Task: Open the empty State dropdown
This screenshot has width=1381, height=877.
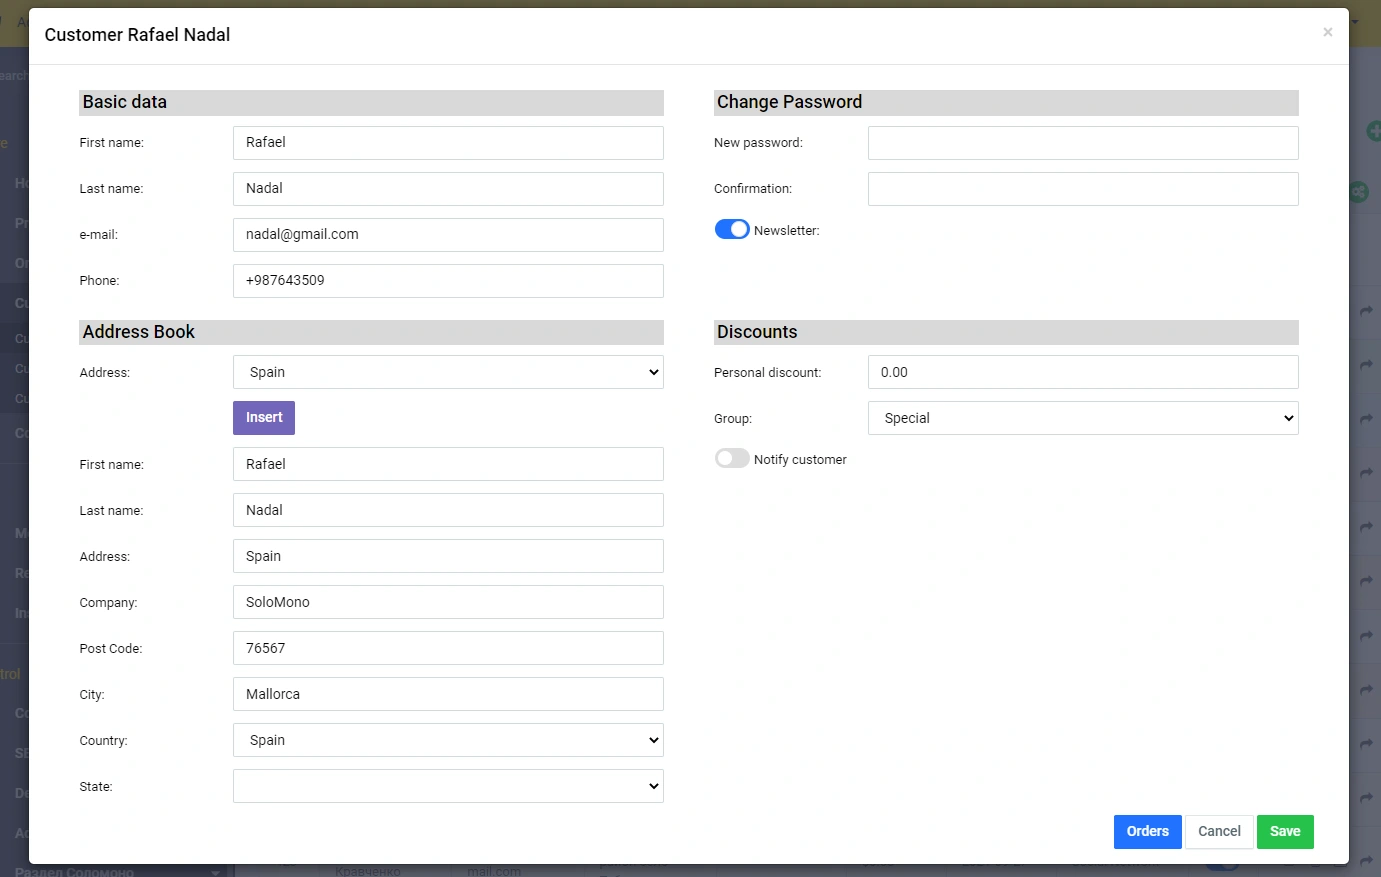Action: [x=448, y=786]
